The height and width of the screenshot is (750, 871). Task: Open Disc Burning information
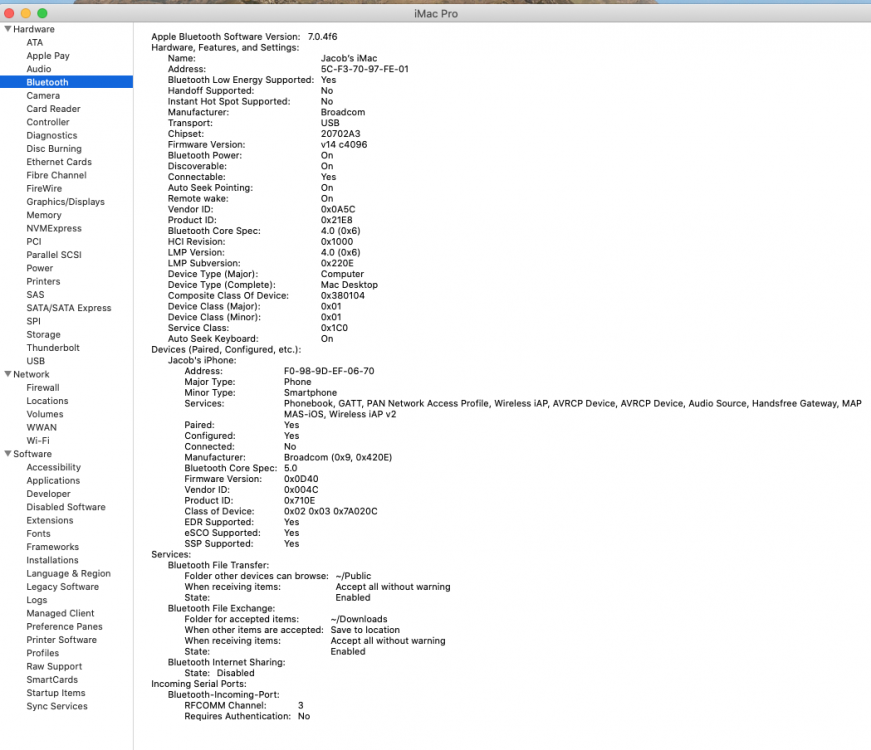click(x=54, y=149)
